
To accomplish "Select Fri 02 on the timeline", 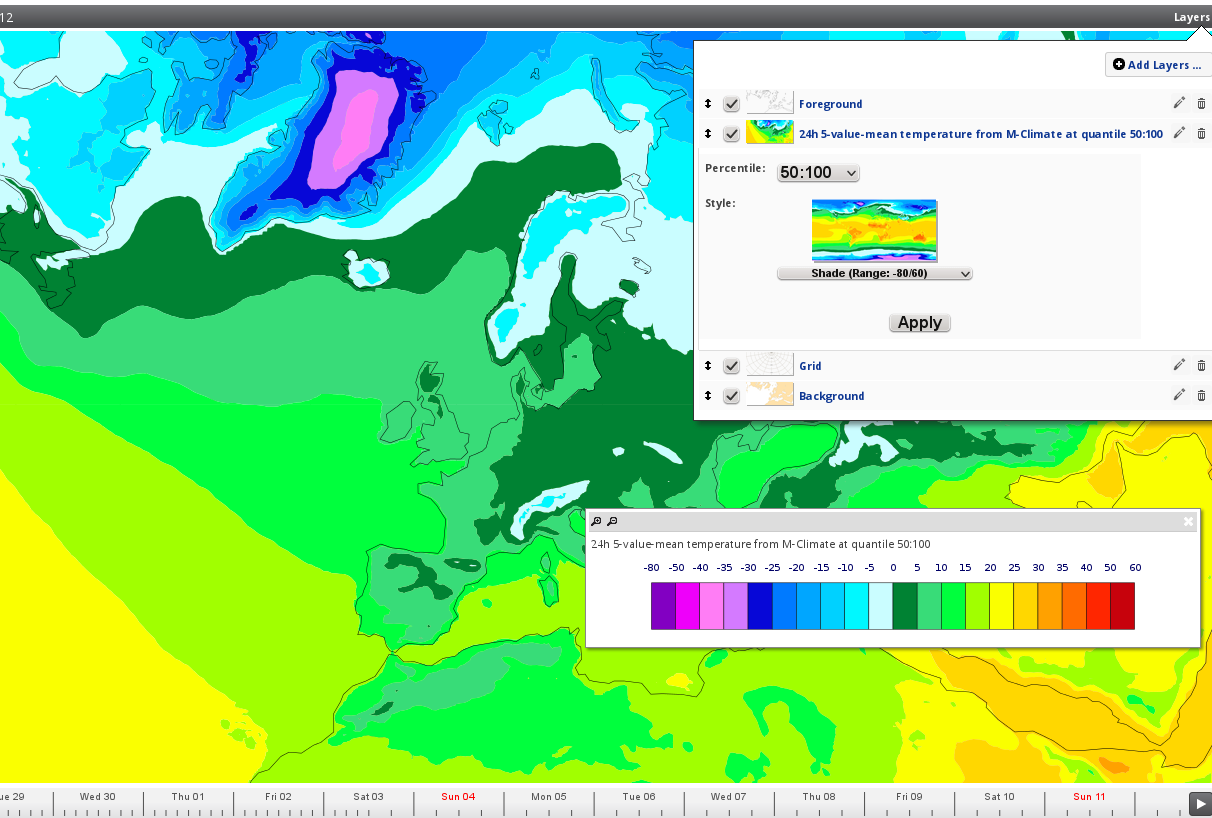I will (x=278, y=796).
